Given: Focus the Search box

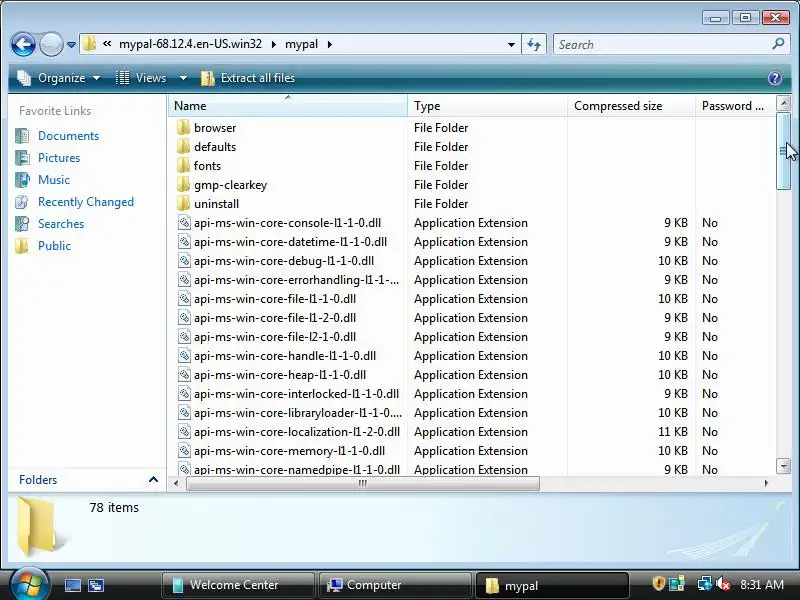Looking at the screenshot, I should click(663, 44).
